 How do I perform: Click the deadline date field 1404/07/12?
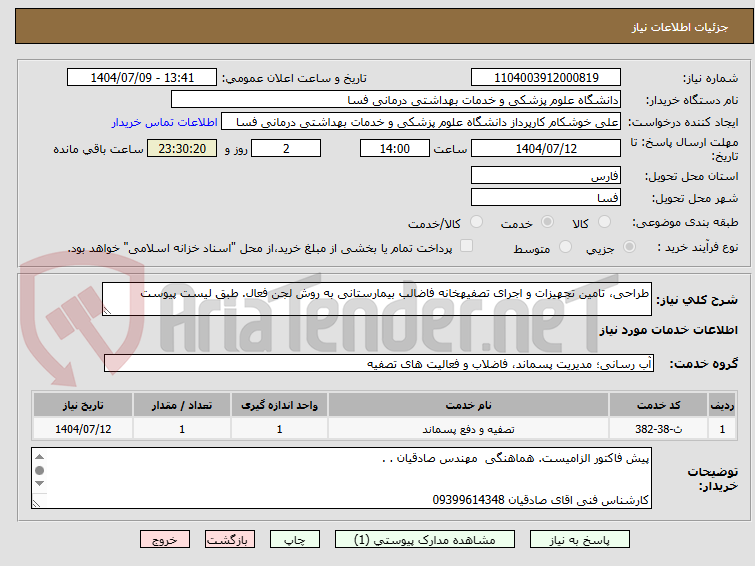546,148
